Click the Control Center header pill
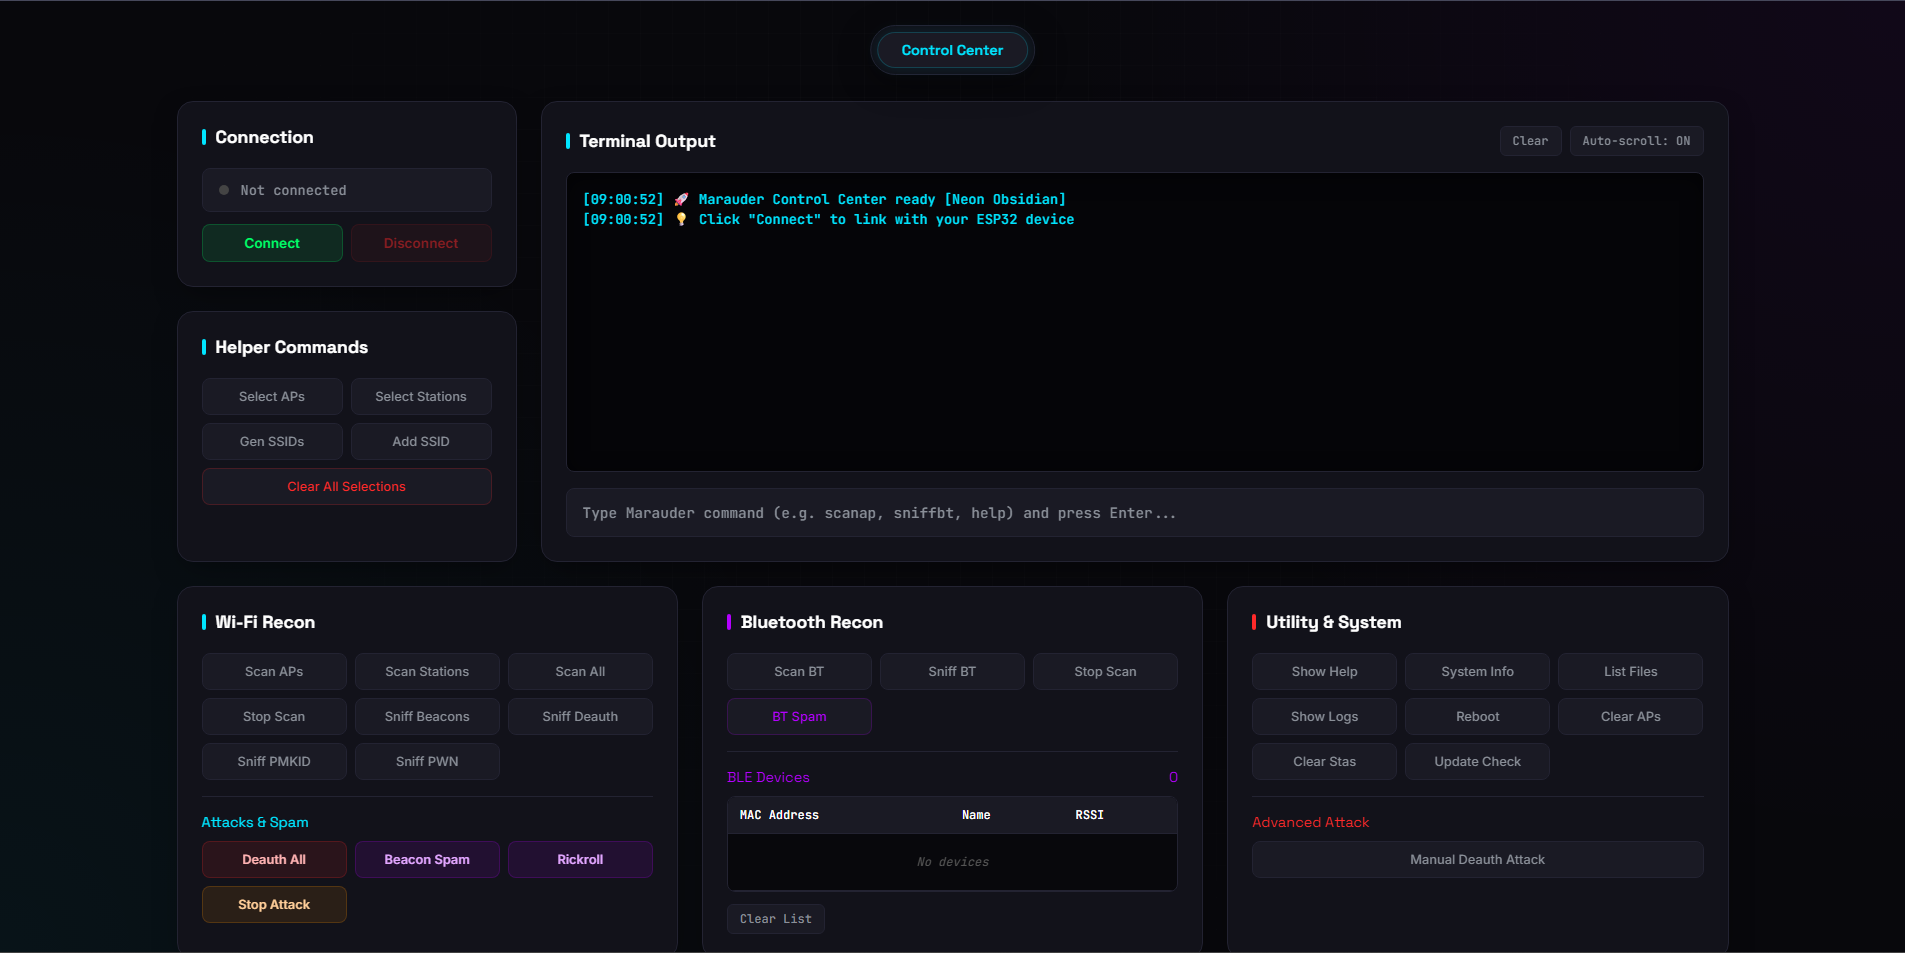Screen dimensions: 1905x953 tap(952, 50)
